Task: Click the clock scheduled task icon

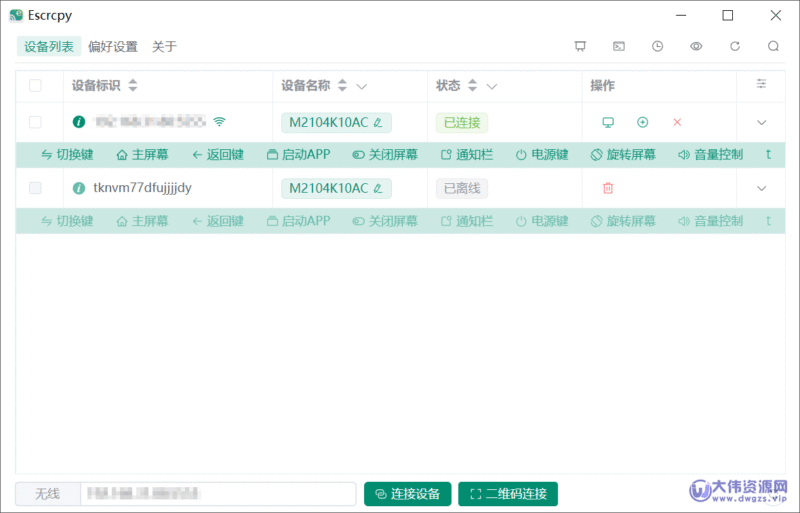Action: [658, 46]
